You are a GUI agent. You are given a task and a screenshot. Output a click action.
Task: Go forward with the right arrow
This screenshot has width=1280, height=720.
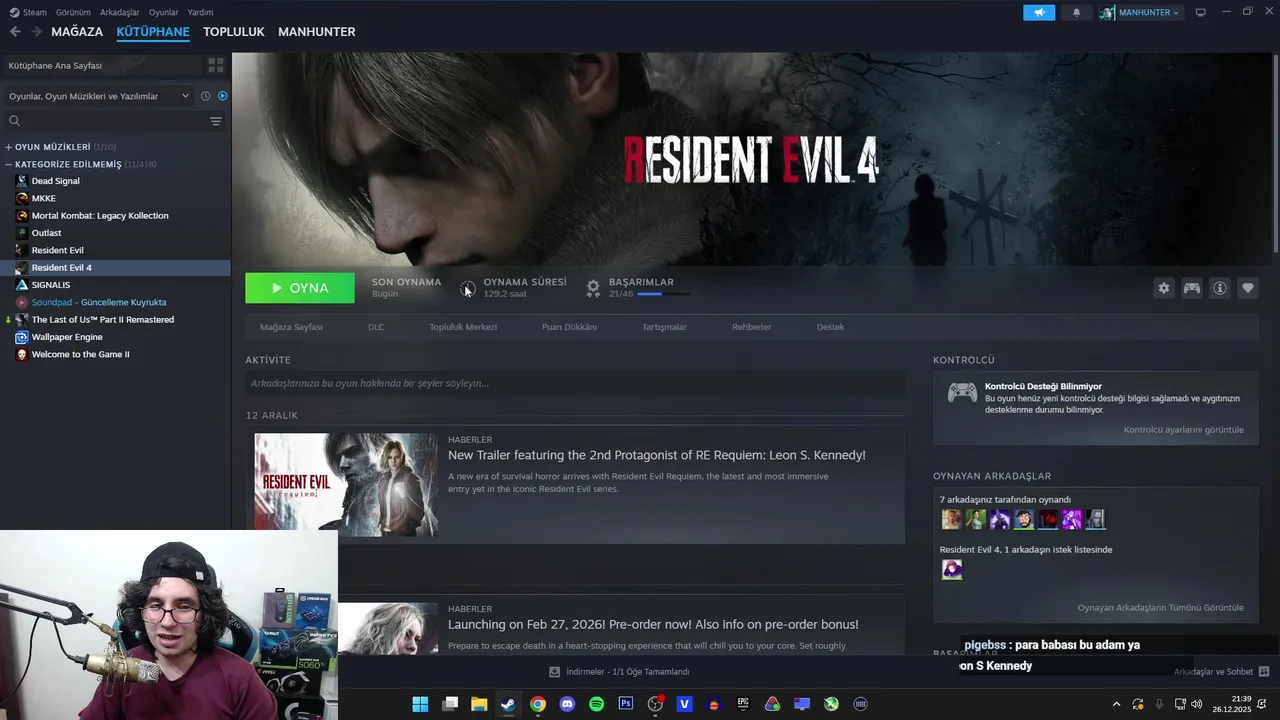(x=36, y=32)
